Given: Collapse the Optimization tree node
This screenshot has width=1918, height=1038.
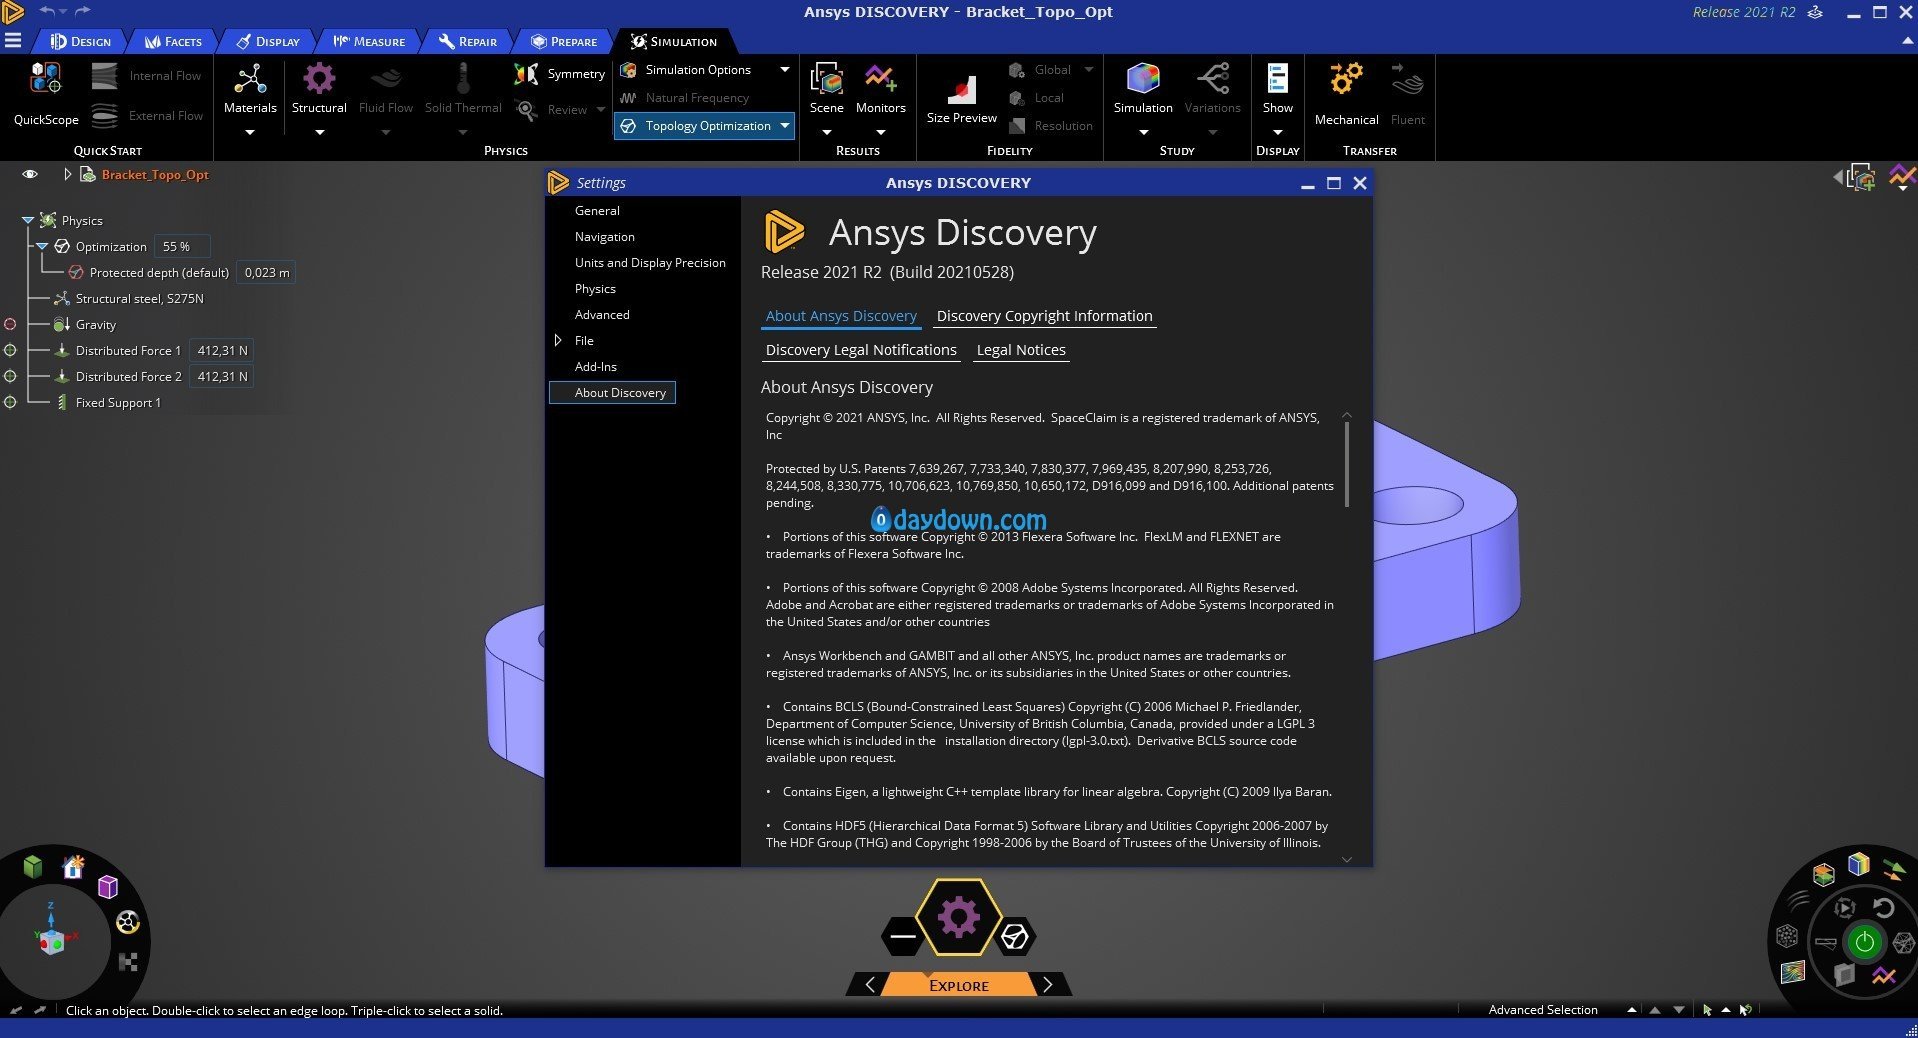Looking at the screenshot, I should click(42, 246).
